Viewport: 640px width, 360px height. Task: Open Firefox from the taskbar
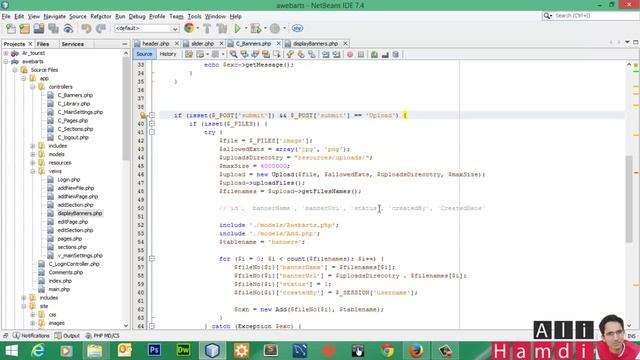pos(416,350)
